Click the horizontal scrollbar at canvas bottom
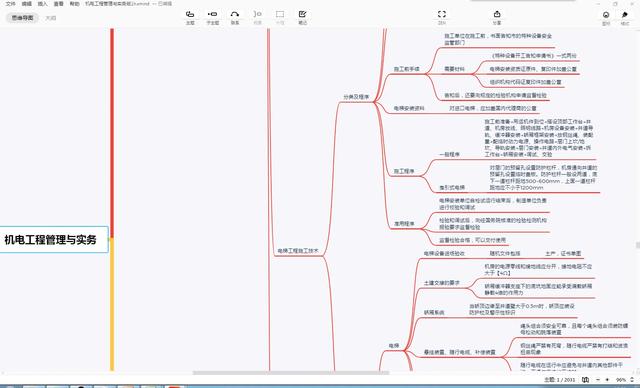The image size is (640, 388). pyautogui.click(x=291, y=372)
